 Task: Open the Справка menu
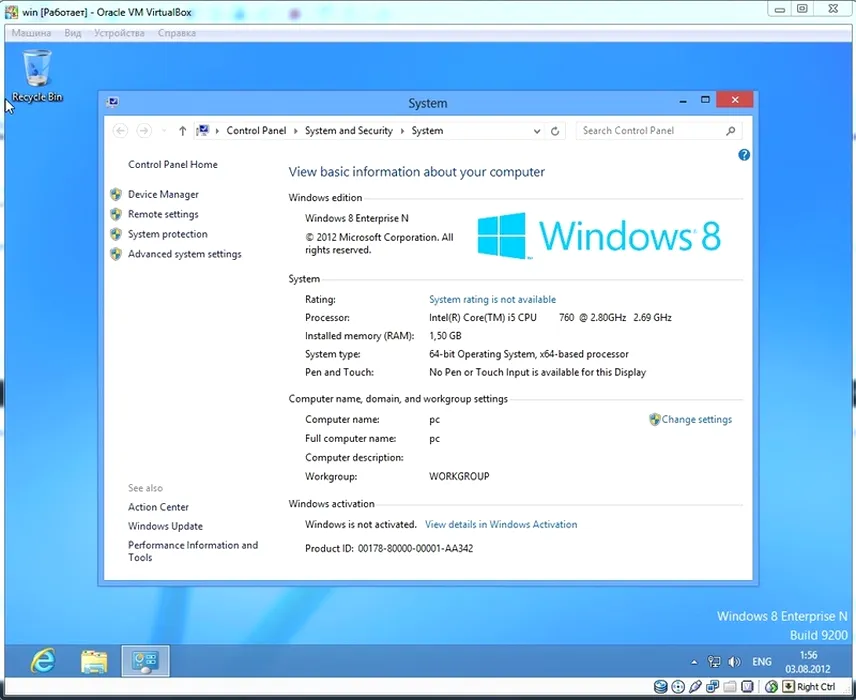tap(177, 33)
